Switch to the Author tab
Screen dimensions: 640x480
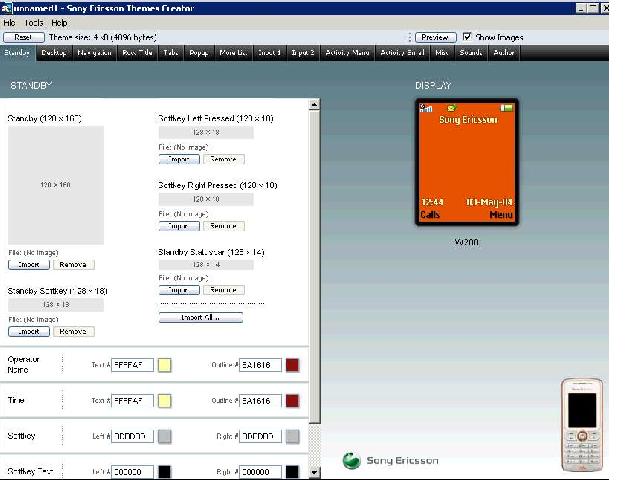504,53
